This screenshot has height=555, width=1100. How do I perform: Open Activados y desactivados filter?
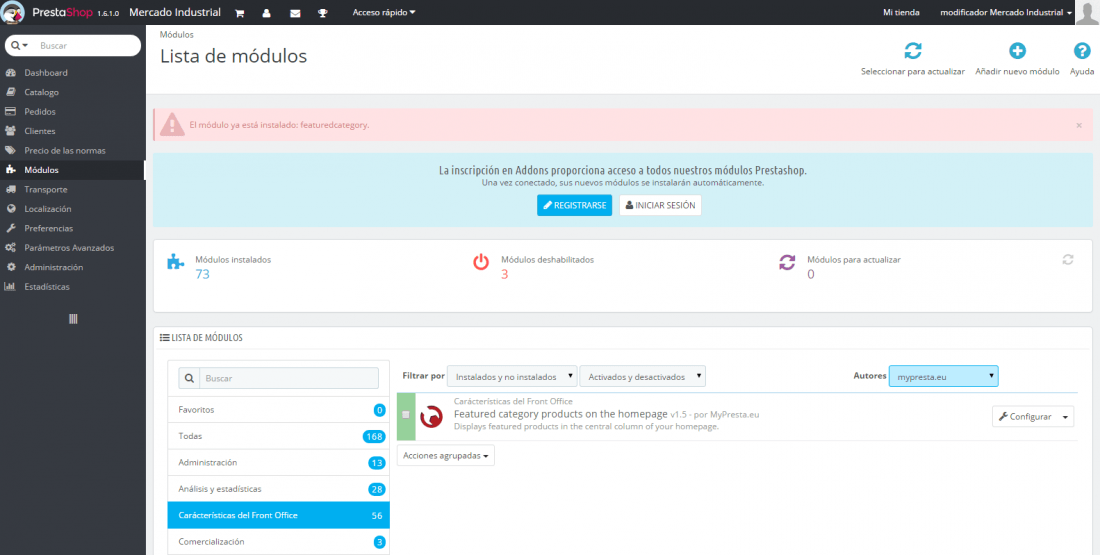click(x=643, y=376)
